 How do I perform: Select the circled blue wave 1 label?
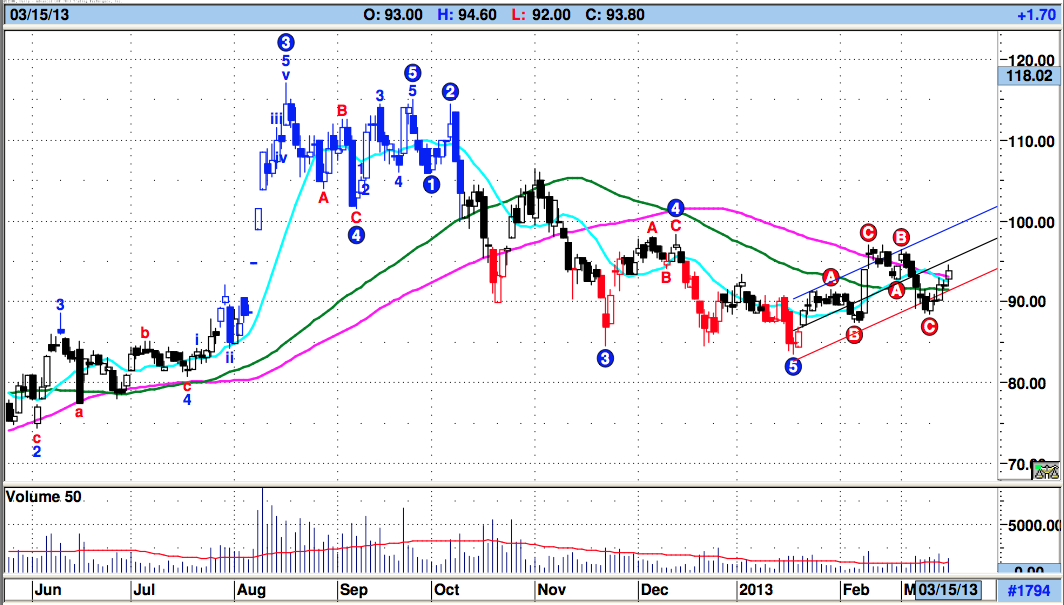431,184
